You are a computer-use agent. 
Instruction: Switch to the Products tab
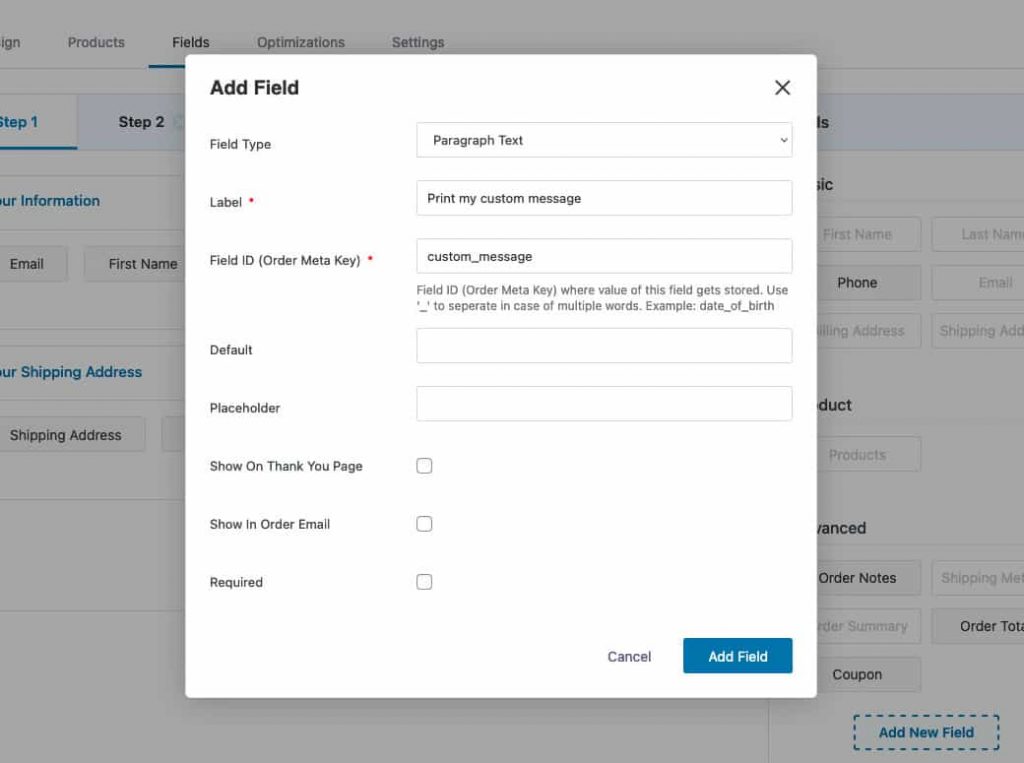point(96,42)
